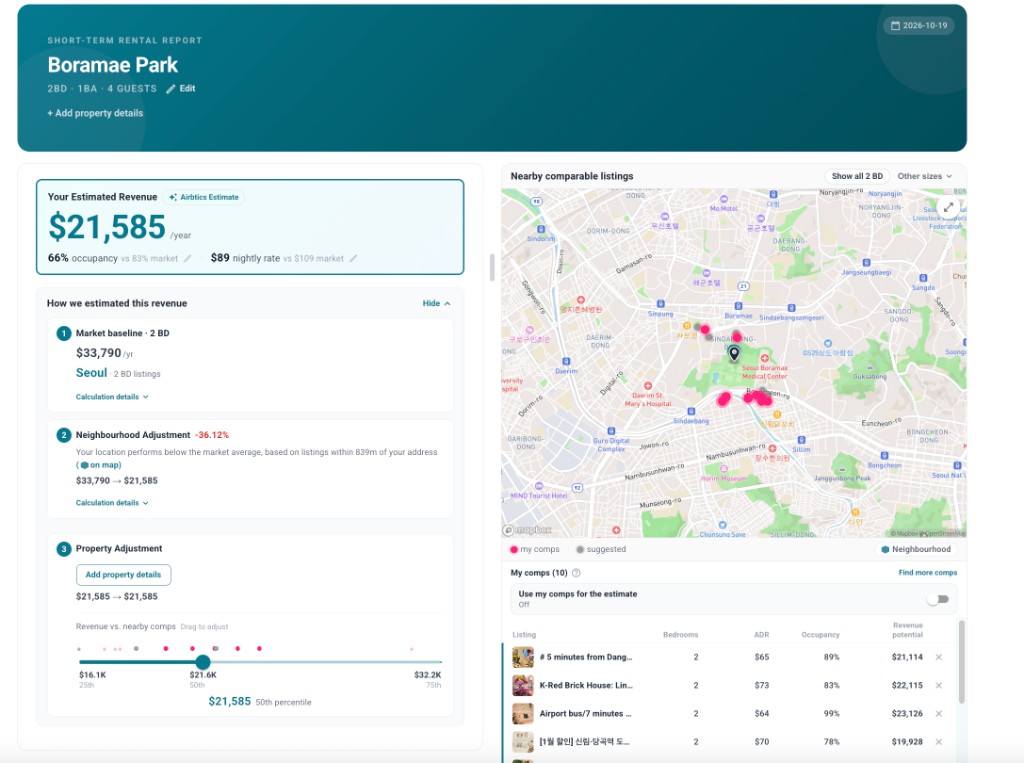Click Add property details button in step 3

coord(123,575)
